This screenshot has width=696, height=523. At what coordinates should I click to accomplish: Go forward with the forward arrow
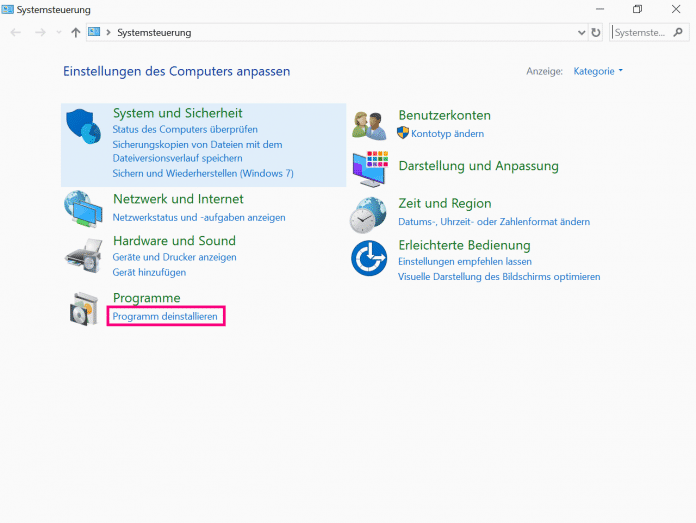pos(40,32)
